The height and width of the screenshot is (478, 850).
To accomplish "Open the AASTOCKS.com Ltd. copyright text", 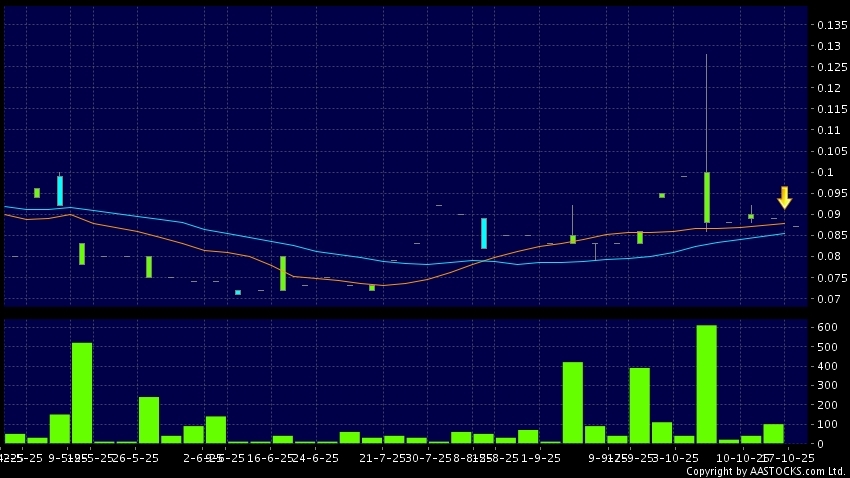I will pyautogui.click(x=768, y=471).
